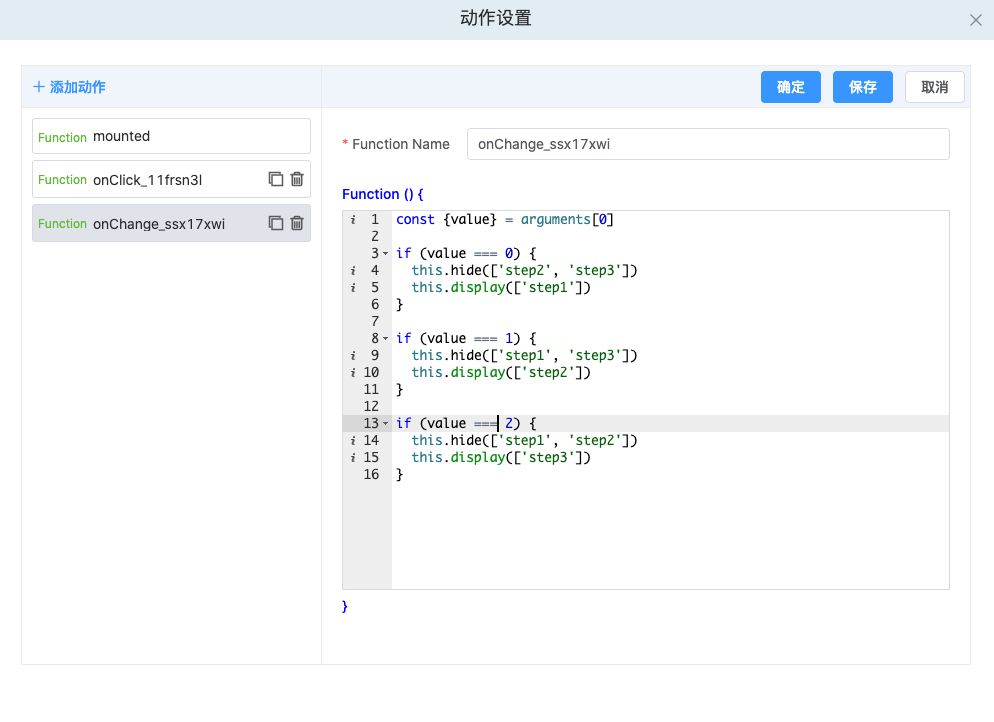Click 添加动作 to add an action
The image size is (994, 722).
tap(69, 87)
